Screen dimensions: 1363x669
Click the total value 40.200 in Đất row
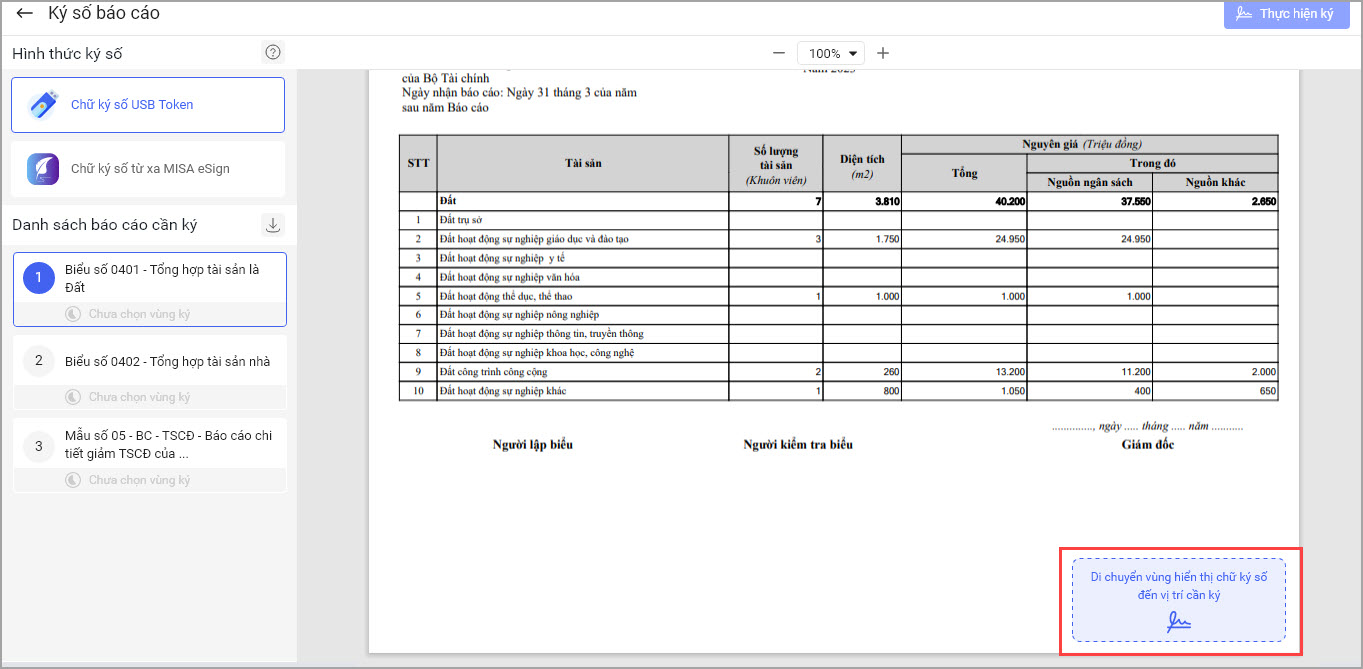[x=1011, y=201]
